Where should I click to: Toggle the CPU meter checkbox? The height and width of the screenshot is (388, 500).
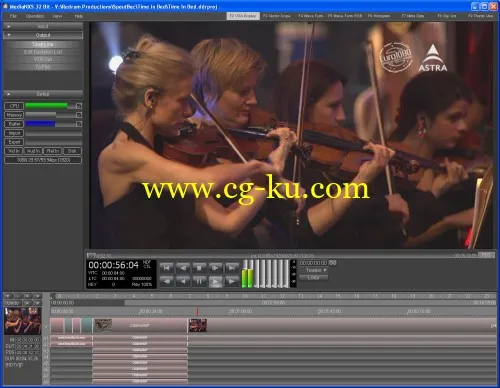pyautogui.click(x=79, y=106)
